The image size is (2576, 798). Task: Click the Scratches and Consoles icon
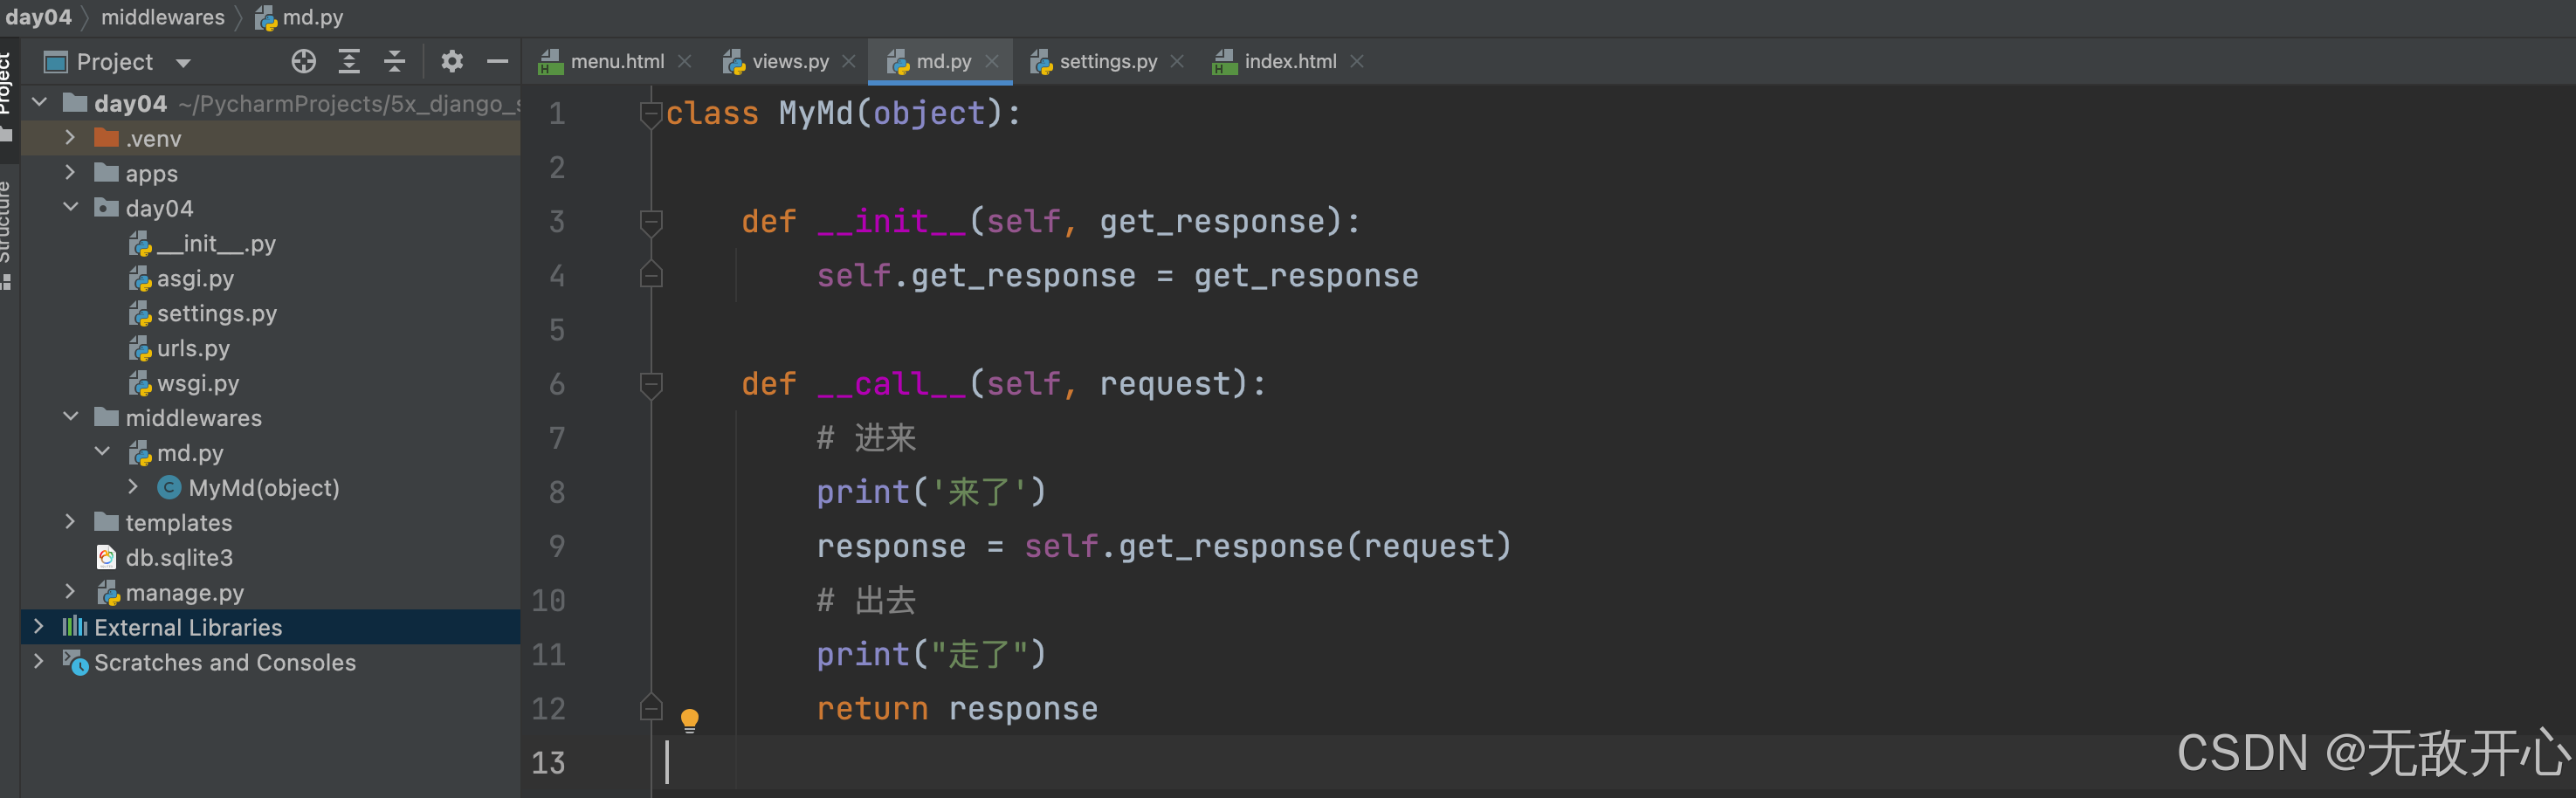(x=76, y=662)
